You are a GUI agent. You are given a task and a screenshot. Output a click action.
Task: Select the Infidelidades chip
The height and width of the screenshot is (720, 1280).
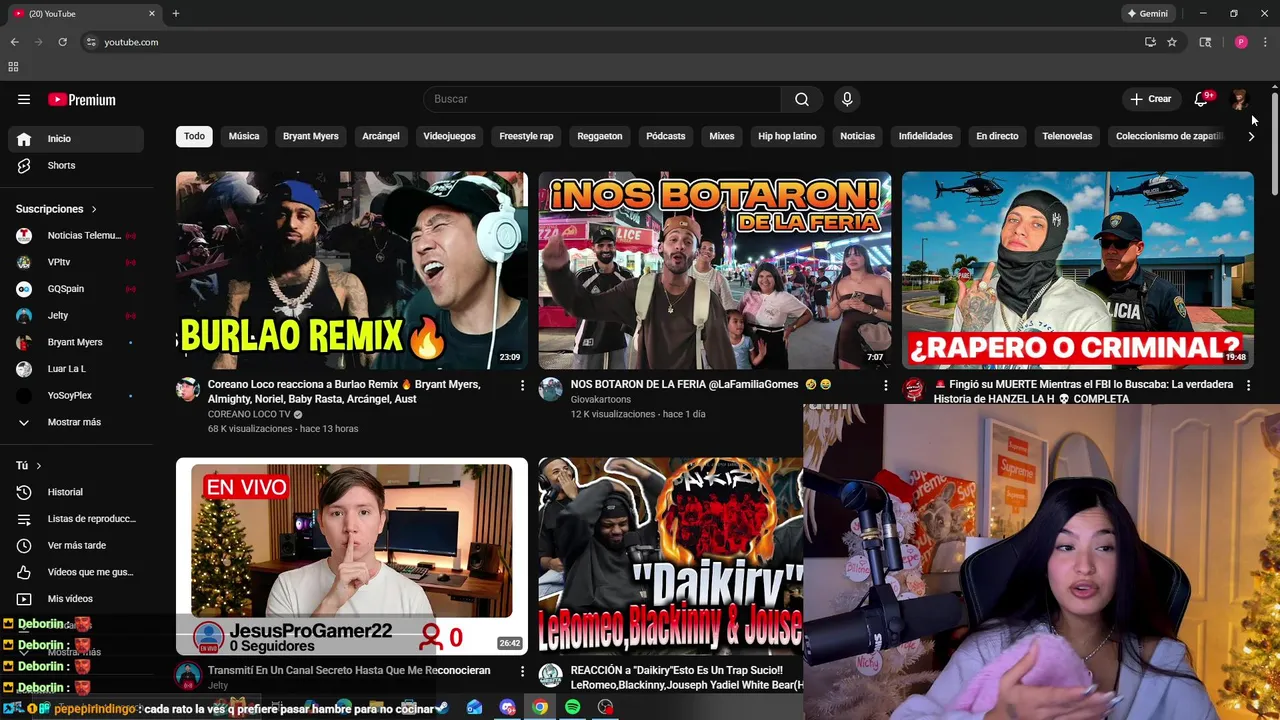925,136
